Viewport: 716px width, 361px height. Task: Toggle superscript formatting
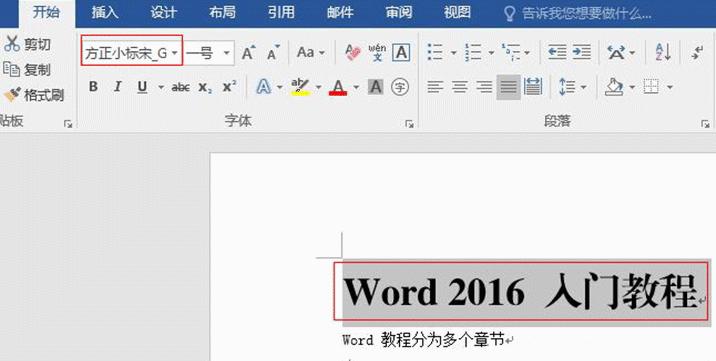pyautogui.click(x=230, y=87)
